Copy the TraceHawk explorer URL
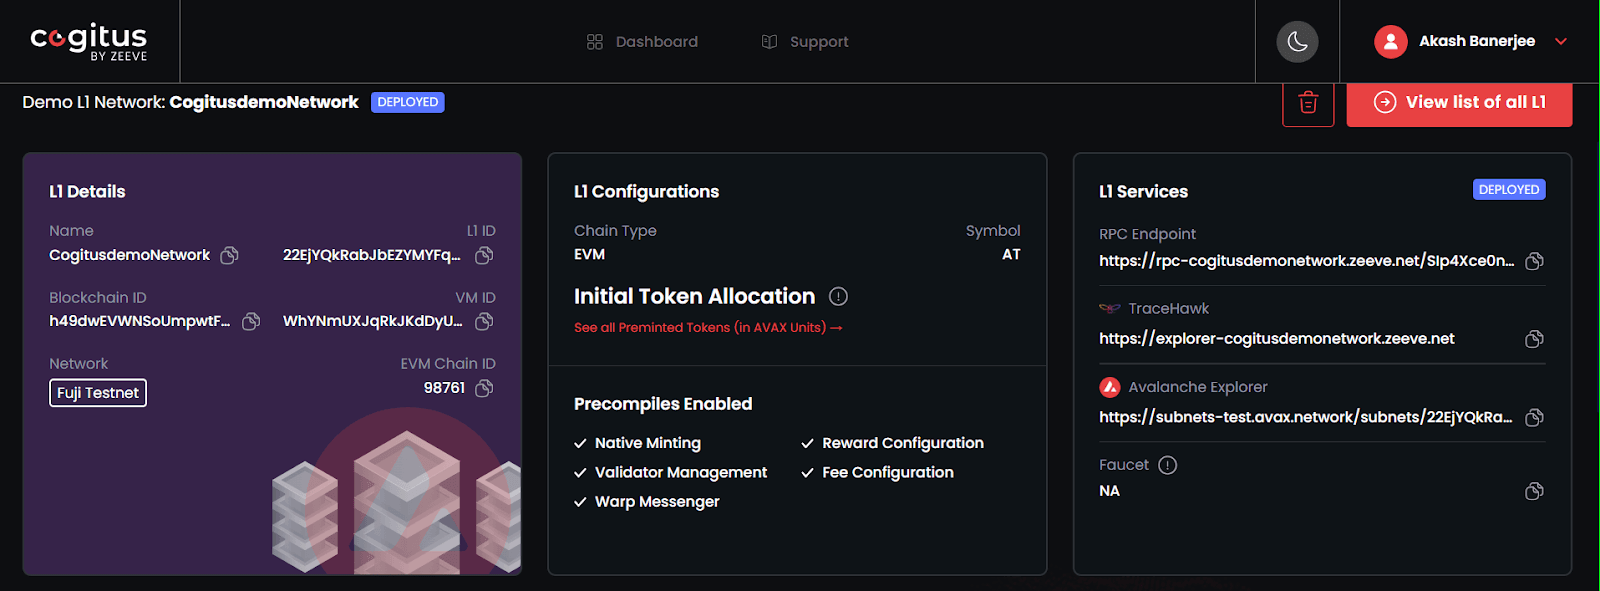This screenshot has height=591, width=1600. (x=1534, y=339)
